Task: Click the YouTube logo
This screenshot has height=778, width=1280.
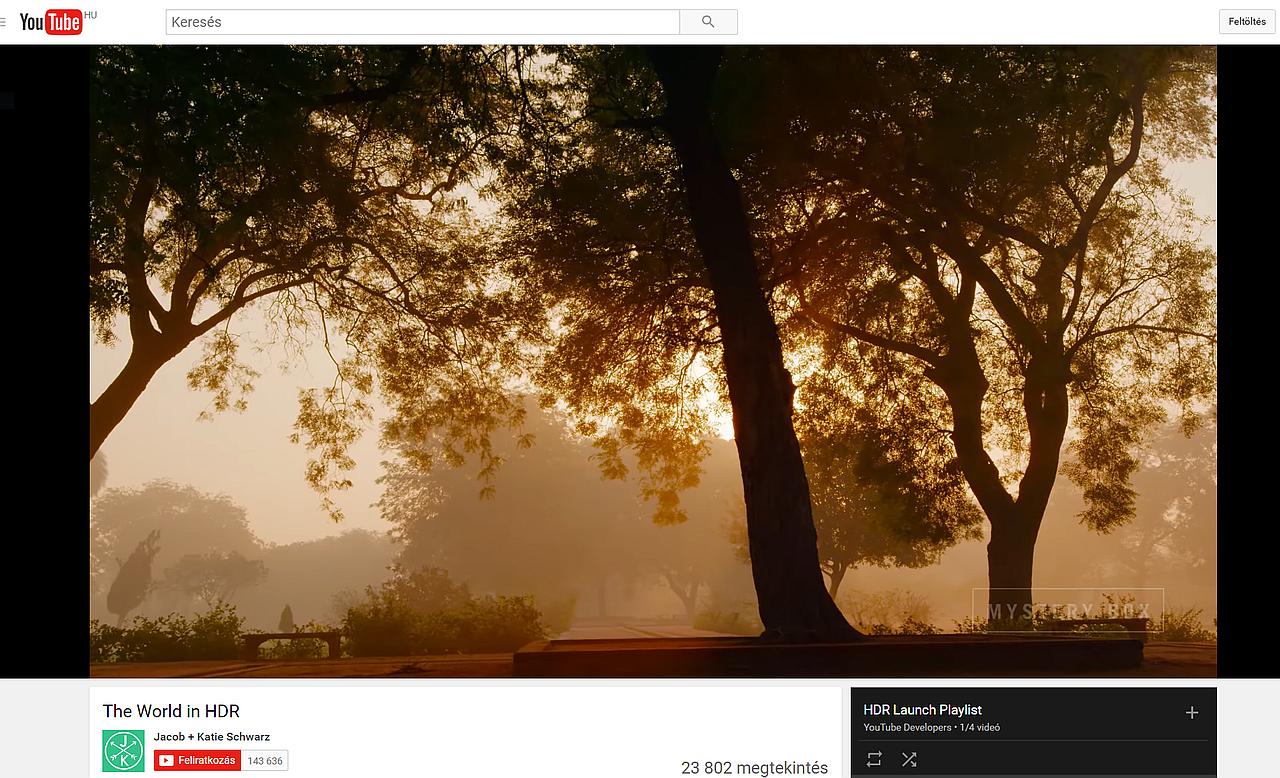Action: [50, 22]
